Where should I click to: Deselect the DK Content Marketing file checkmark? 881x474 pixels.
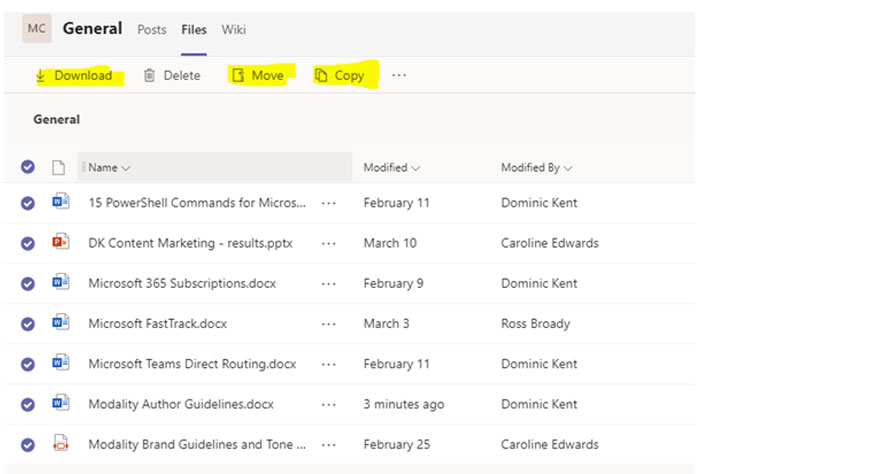pyautogui.click(x=28, y=244)
